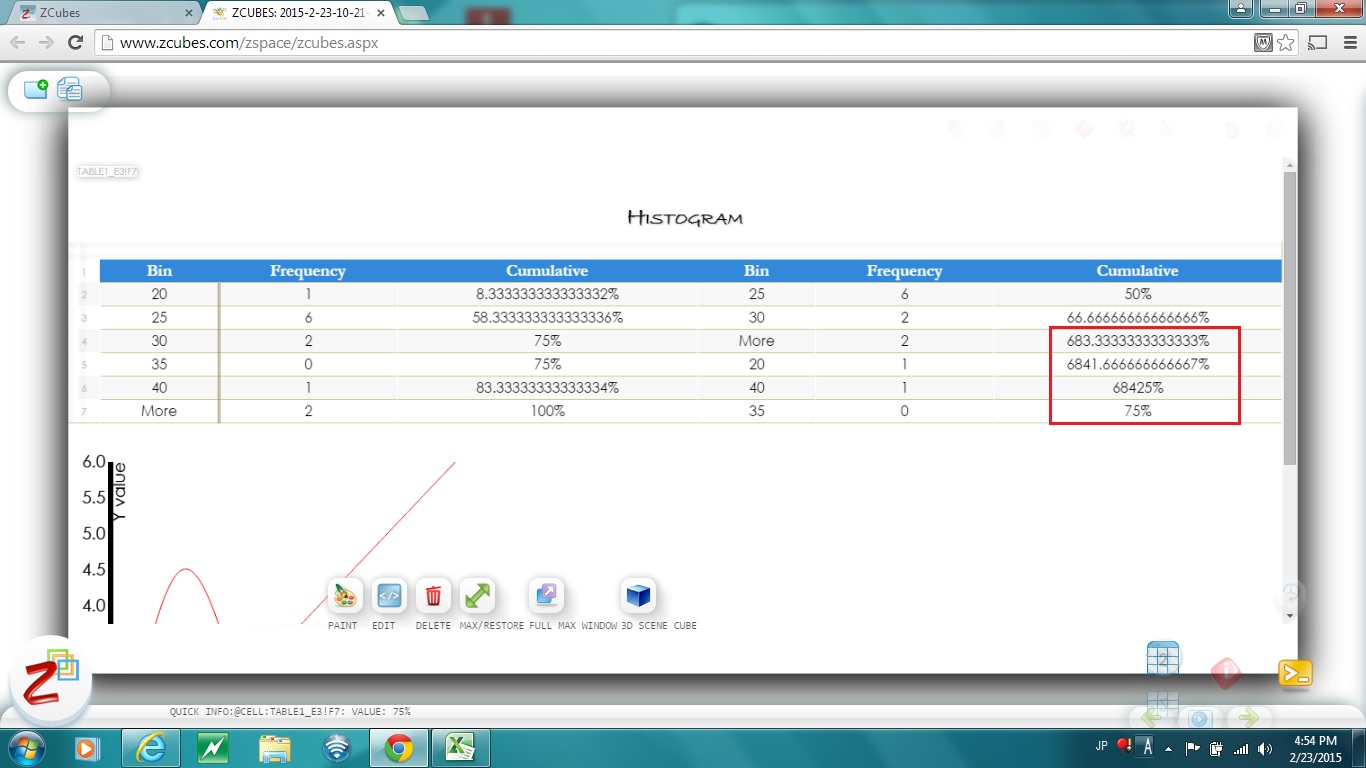
Task: Click the copy documents icon
Action: [70, 89]
